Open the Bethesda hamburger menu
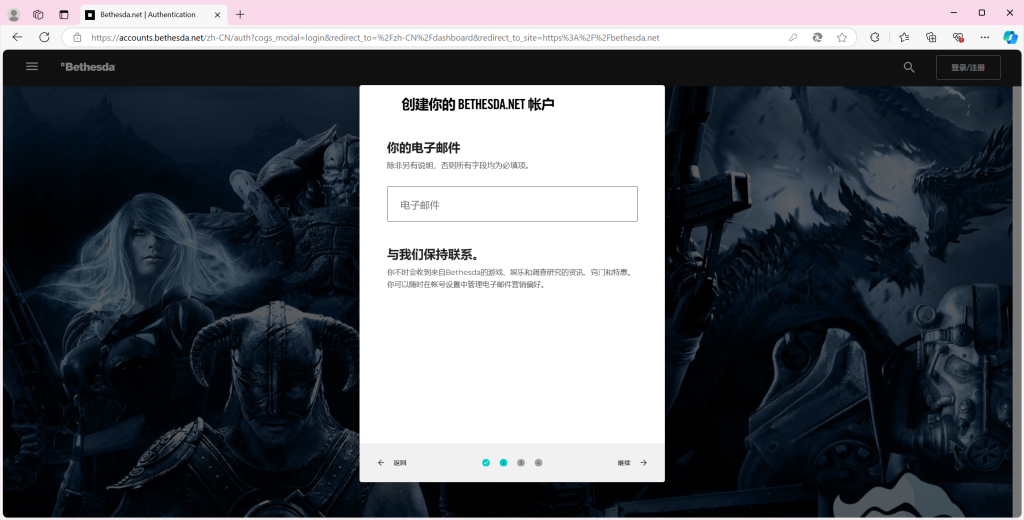Screen dimensions: 1024x520 click(31, 67)
